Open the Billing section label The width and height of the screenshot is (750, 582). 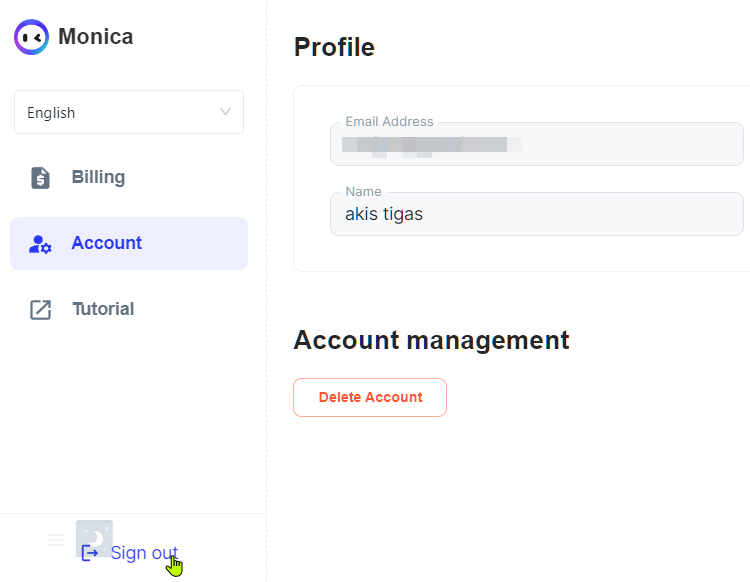(98, 177)
